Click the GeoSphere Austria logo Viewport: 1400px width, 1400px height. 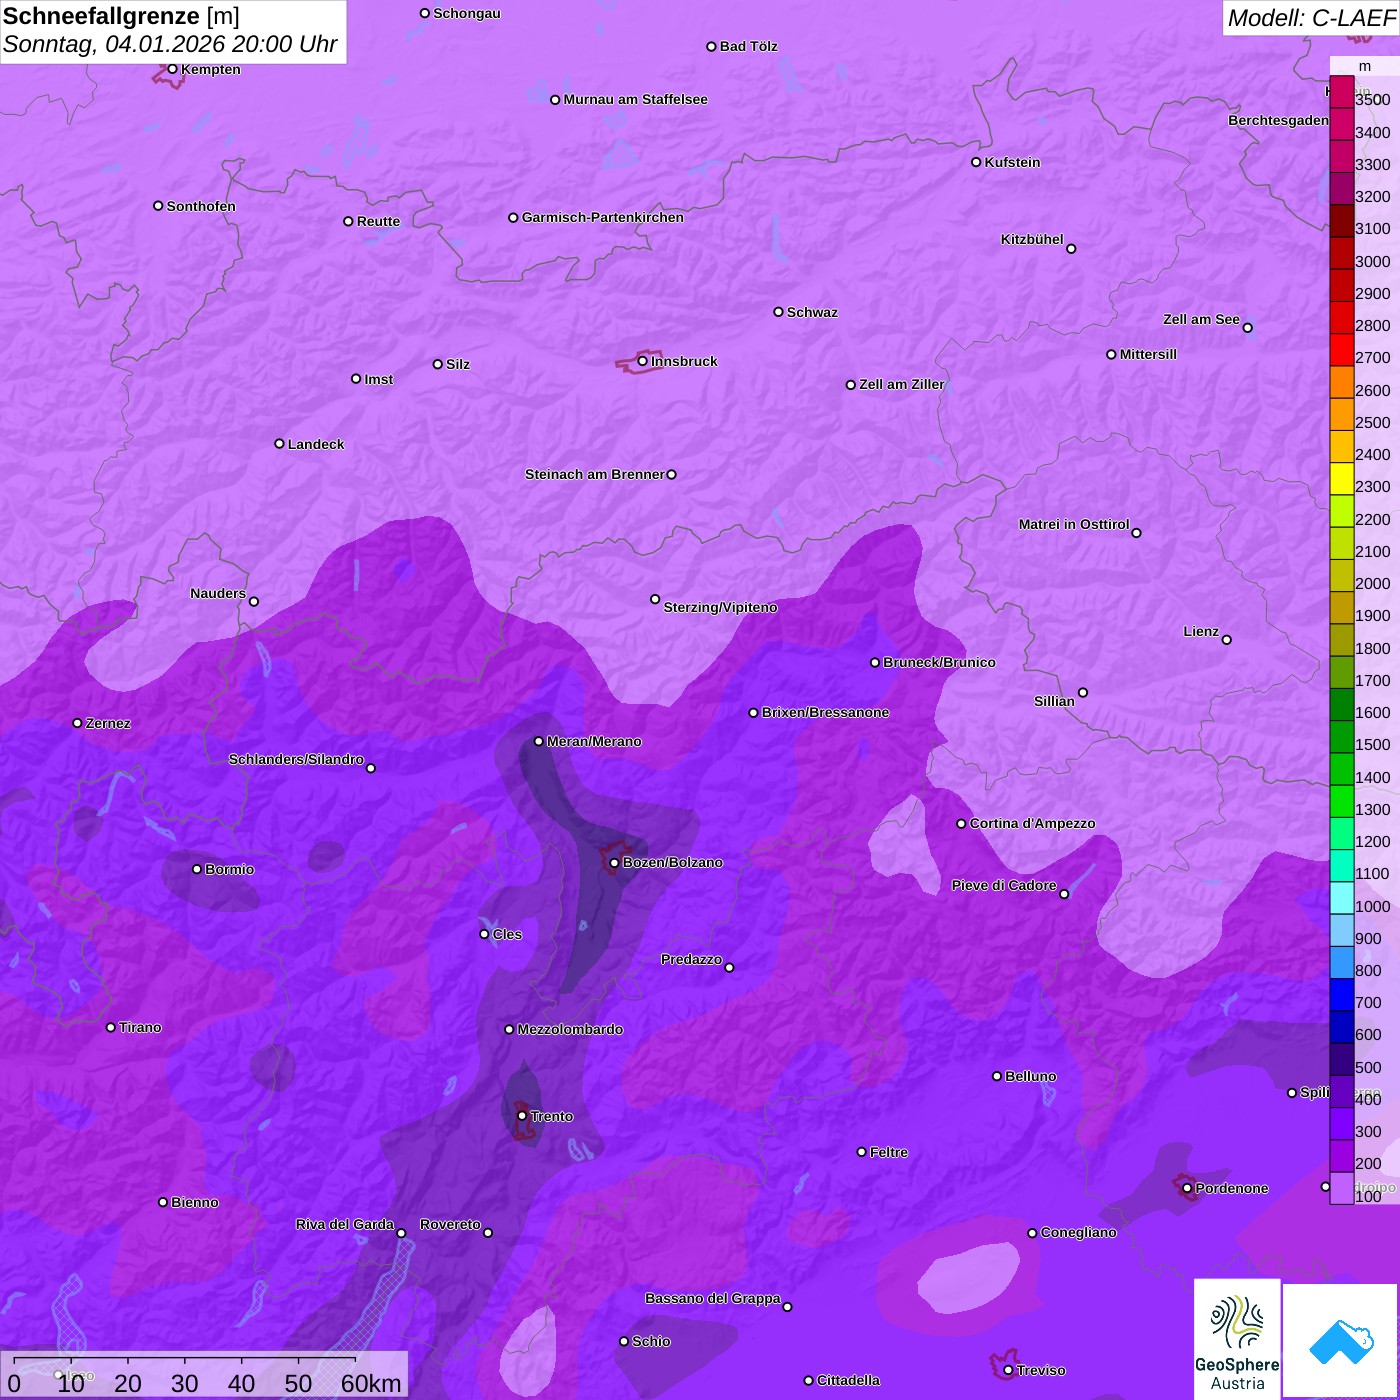click(1237, 1338)
